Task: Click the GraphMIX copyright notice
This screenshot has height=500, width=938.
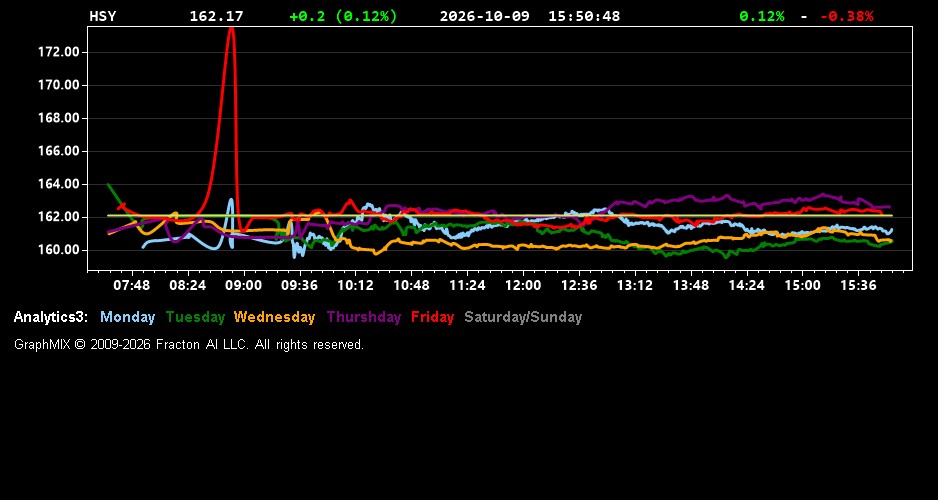Action: tap(189, 344)
